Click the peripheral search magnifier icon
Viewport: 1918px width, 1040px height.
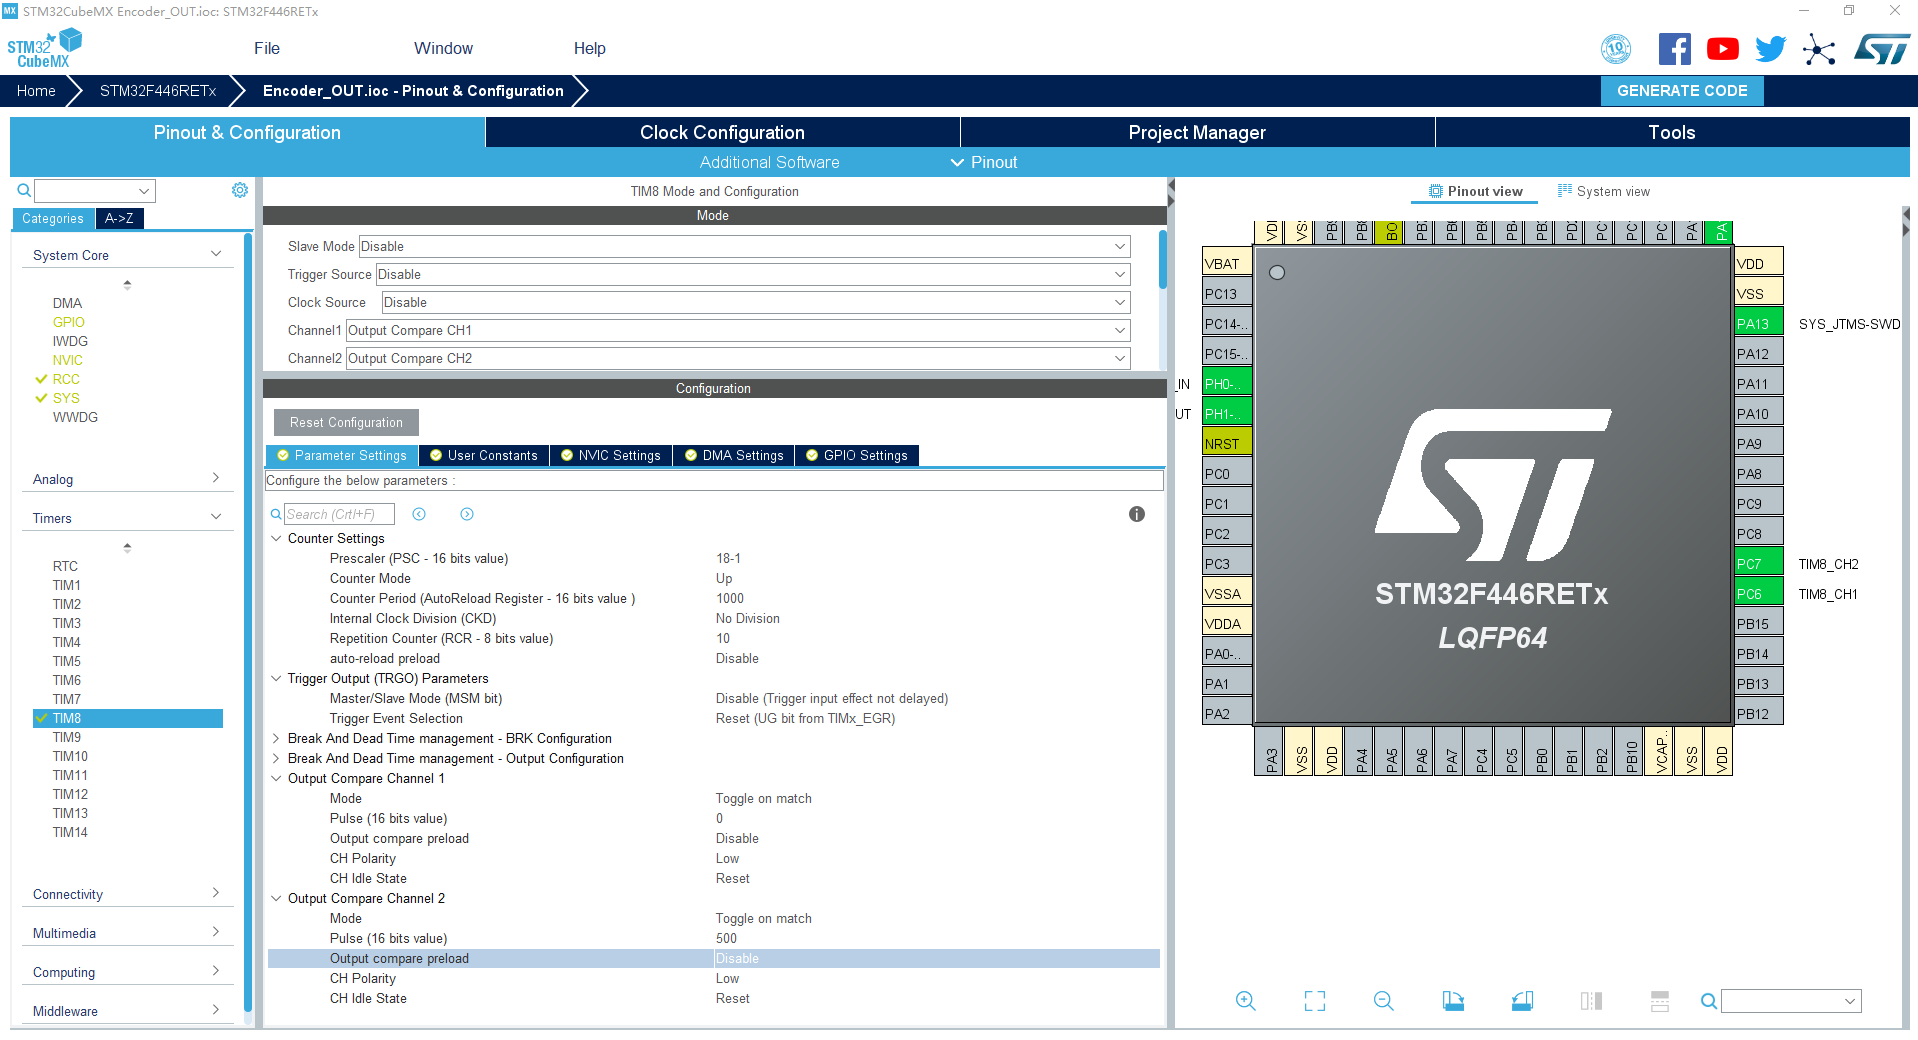pos(24,190)
